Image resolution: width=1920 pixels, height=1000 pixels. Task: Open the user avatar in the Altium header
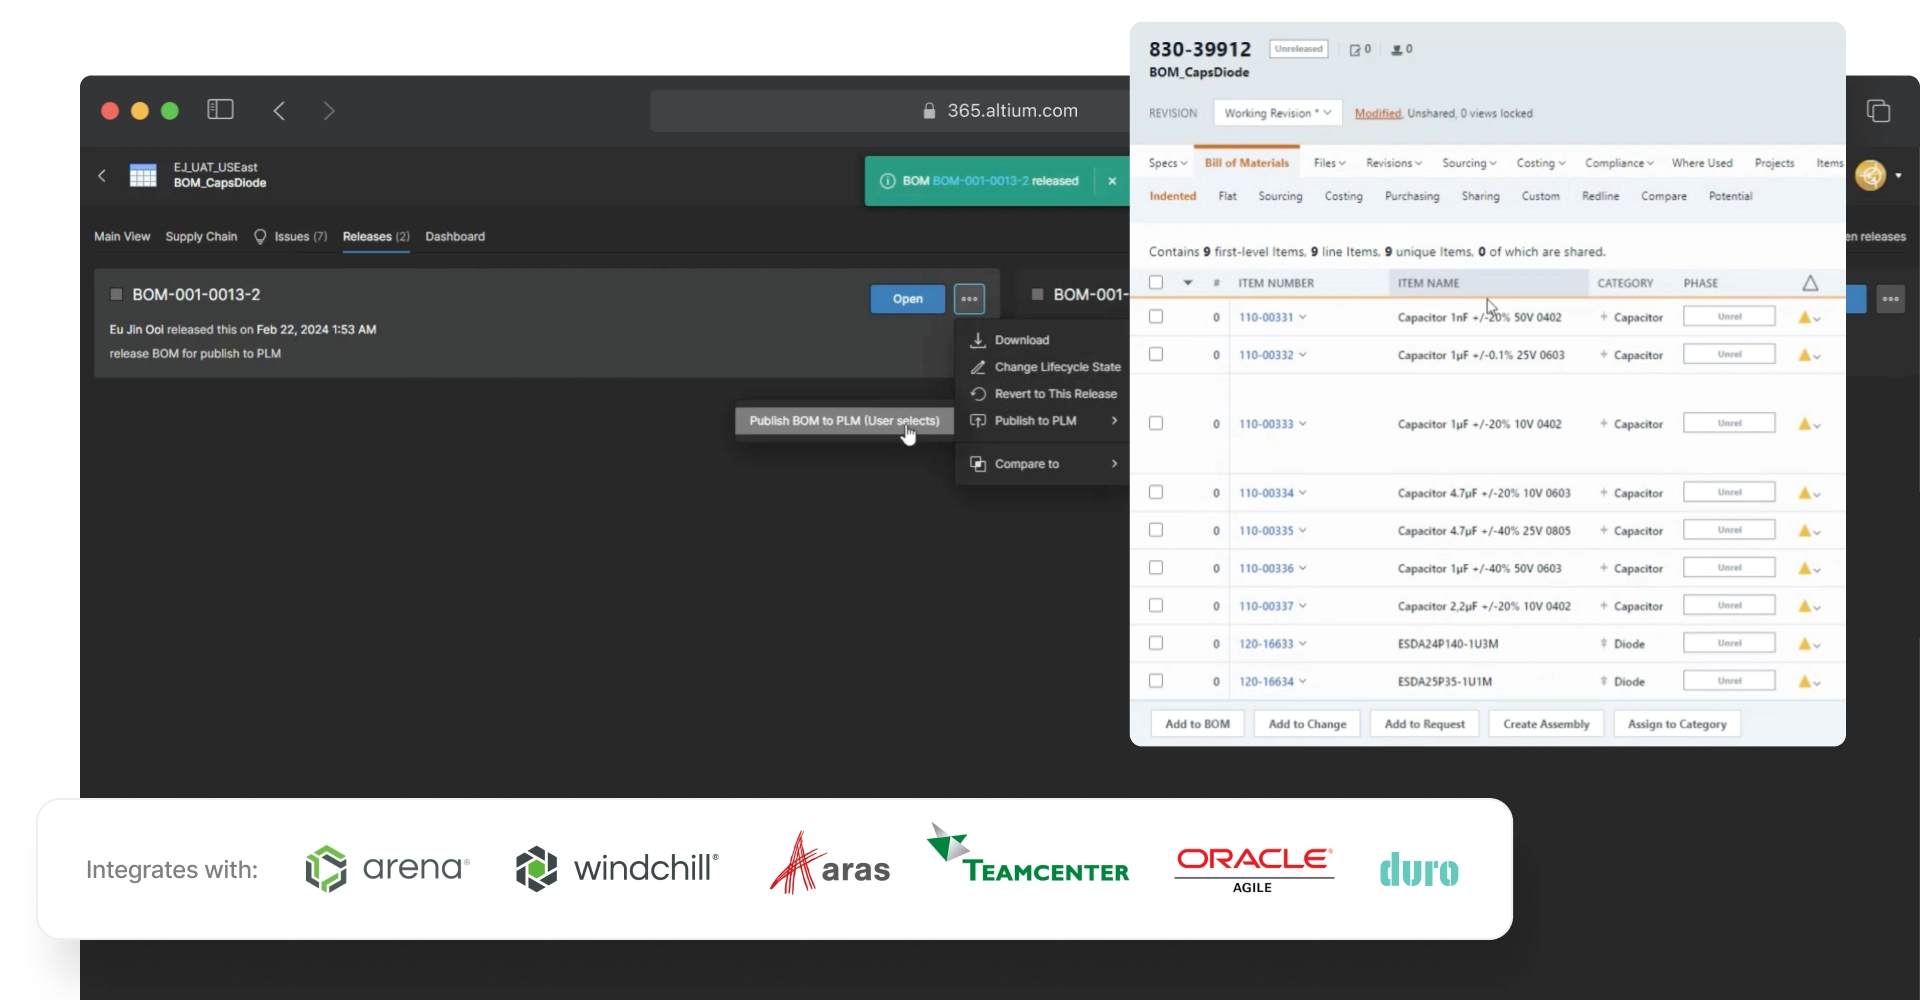[x=1870, y=175]
